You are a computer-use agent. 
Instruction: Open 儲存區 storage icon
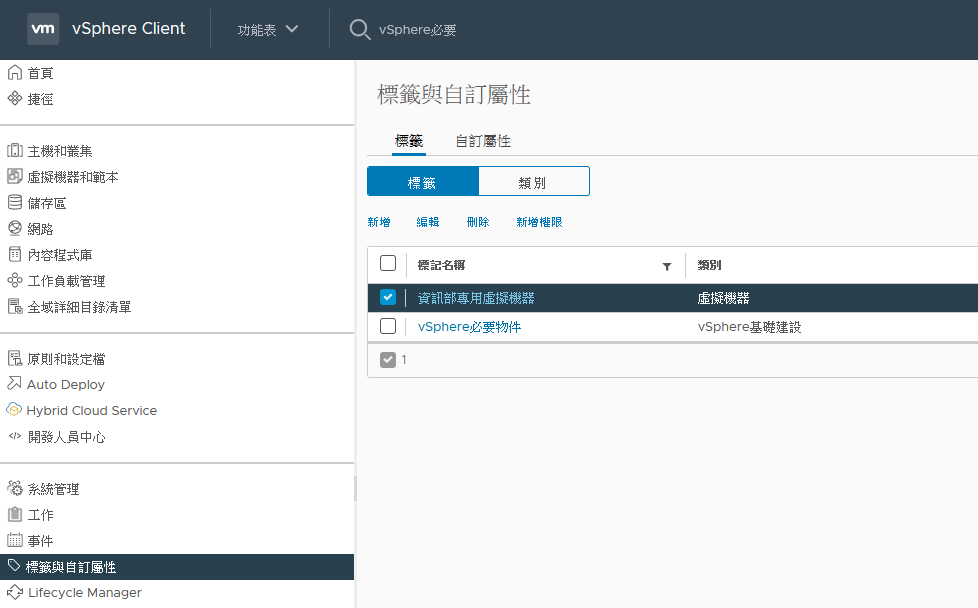(x=14, y=203)
